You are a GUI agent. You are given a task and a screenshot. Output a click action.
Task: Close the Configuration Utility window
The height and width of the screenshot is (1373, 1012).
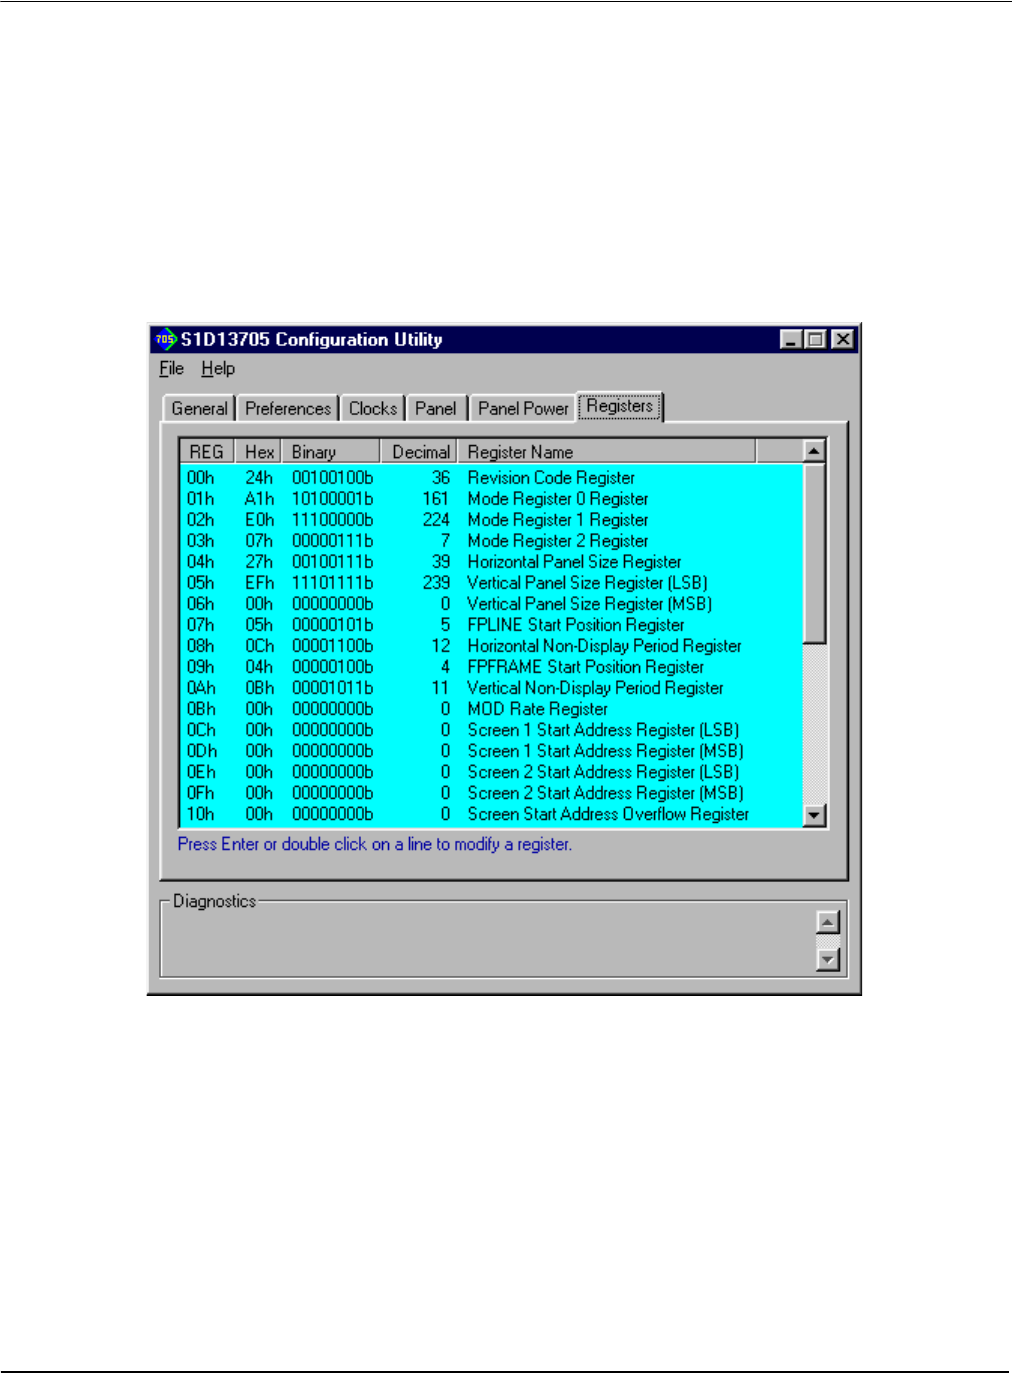point(843,340)
